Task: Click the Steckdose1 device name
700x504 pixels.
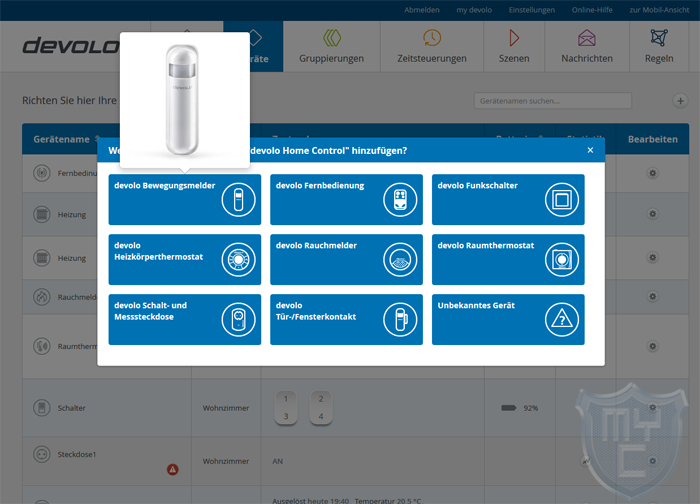Action: 77,454
